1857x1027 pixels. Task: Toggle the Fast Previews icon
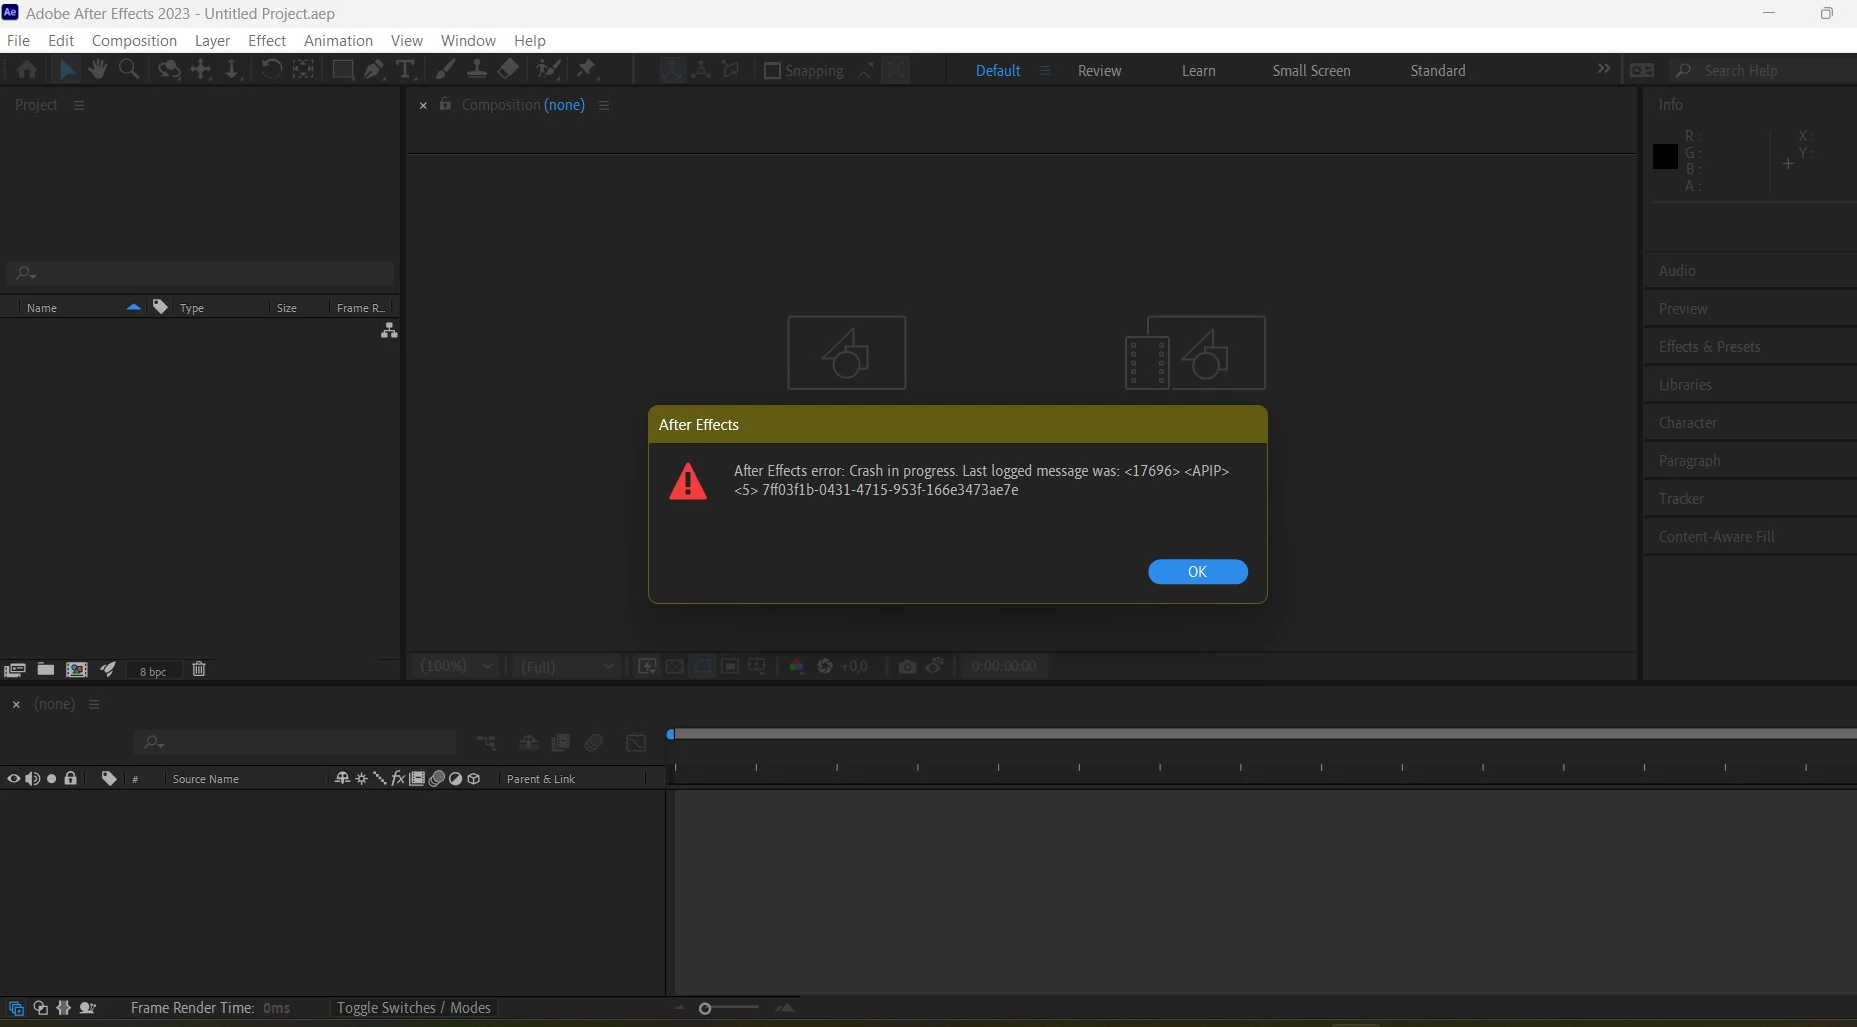[x=647, y=666]
